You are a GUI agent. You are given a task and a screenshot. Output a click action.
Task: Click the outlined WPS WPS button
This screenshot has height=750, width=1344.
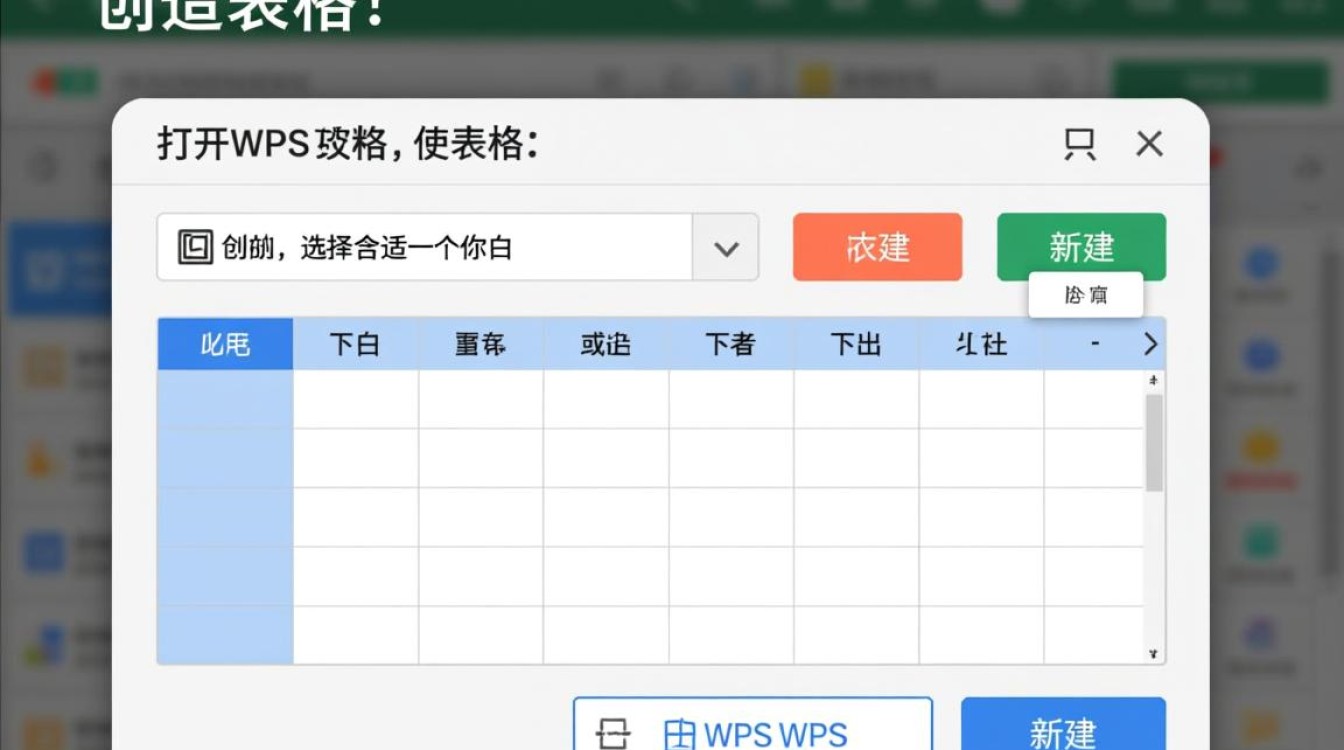(x=753, y=724)
